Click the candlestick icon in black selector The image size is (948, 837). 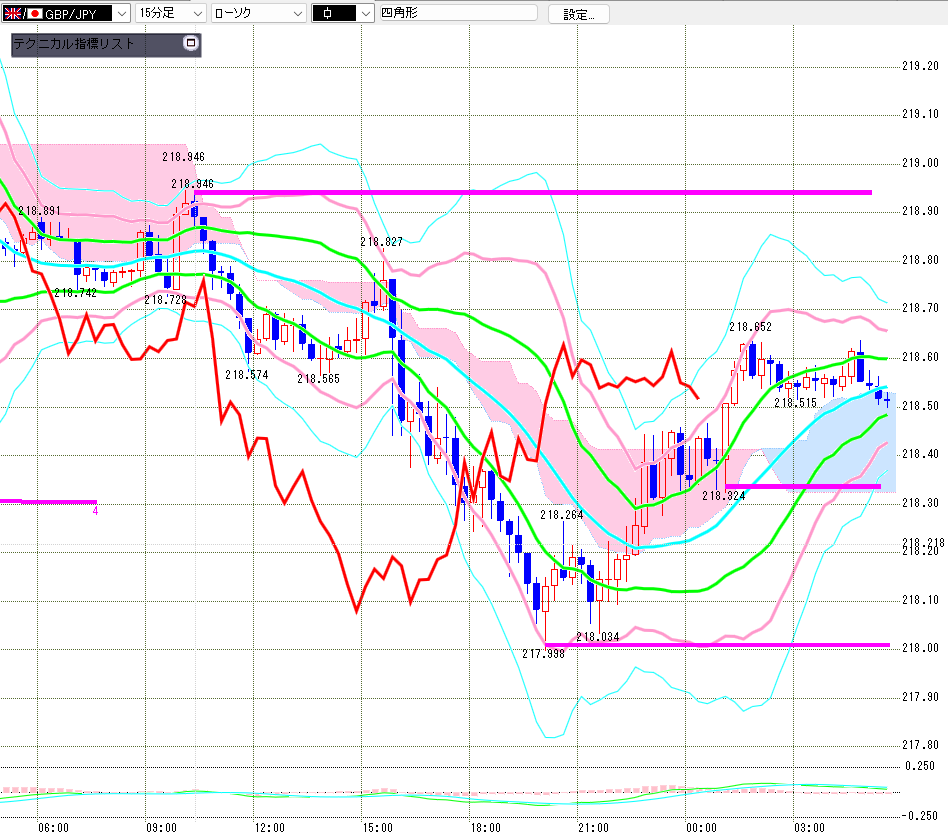(327, 13)
